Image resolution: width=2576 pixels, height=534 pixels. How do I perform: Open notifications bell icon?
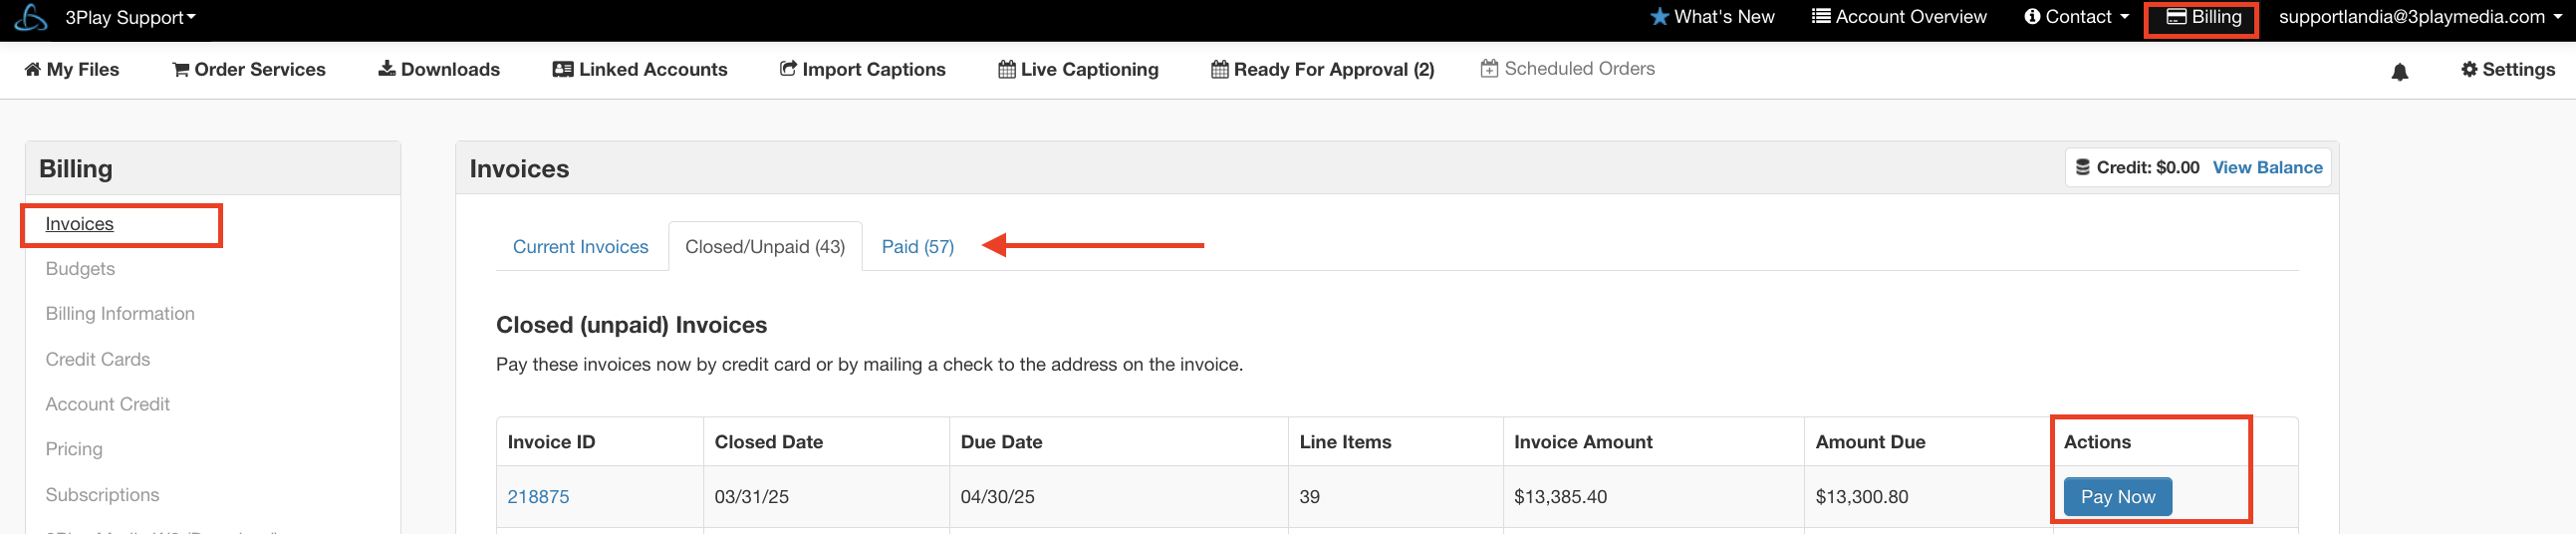pos(2399,71)
